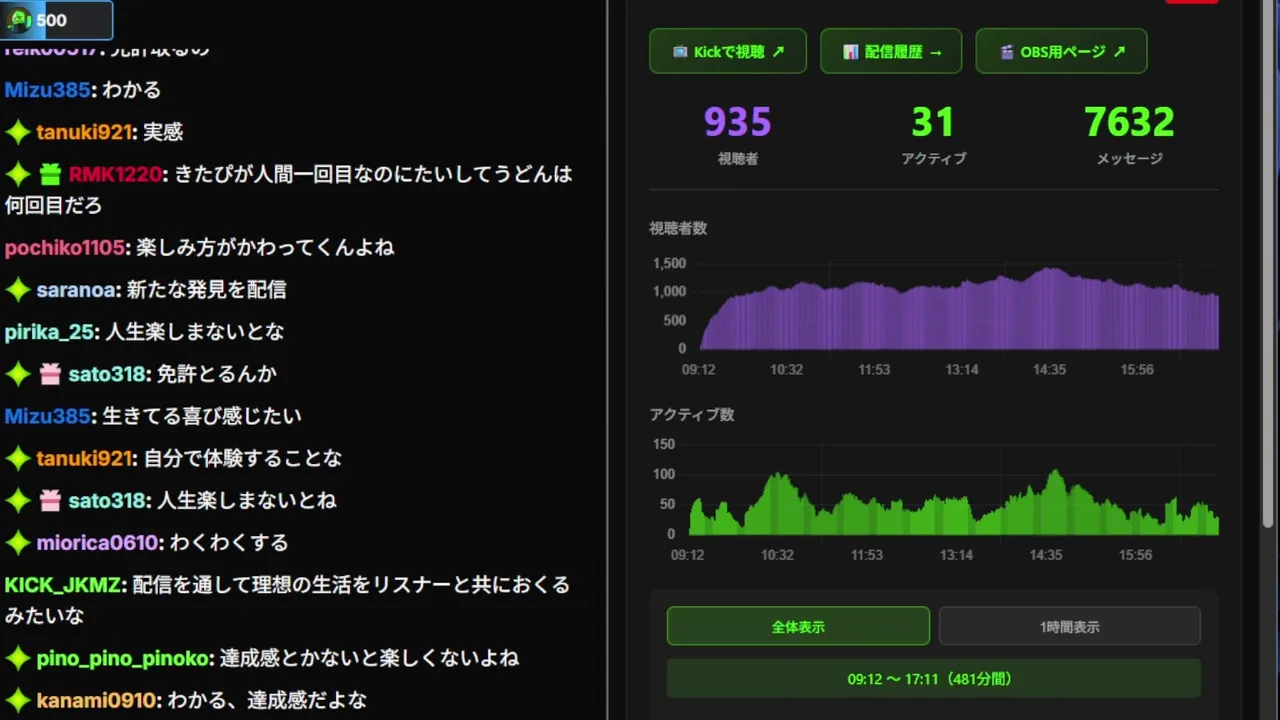Click the 視聴者数 chart heading

[678, 228]
